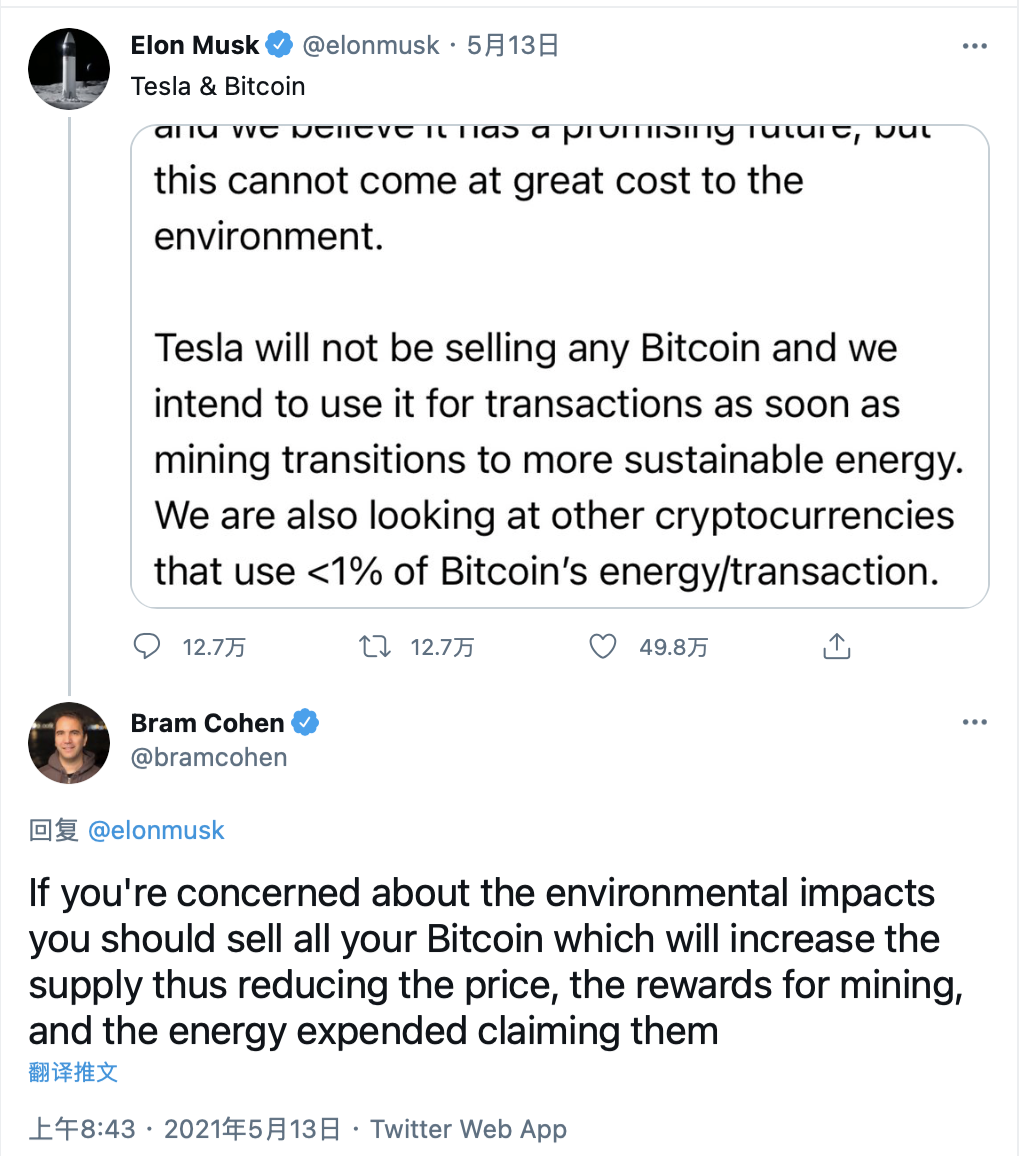Click 翻译推文 to translate the tweet
This screenshot has width=1022, height=1156.
click(x=73, y=1072)
